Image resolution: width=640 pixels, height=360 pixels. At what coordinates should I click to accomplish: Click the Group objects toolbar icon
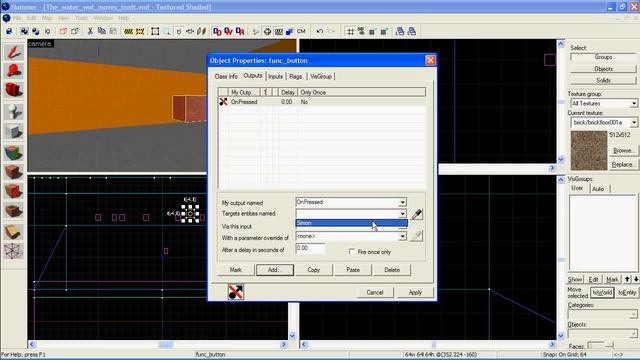[x=24, y=31]
